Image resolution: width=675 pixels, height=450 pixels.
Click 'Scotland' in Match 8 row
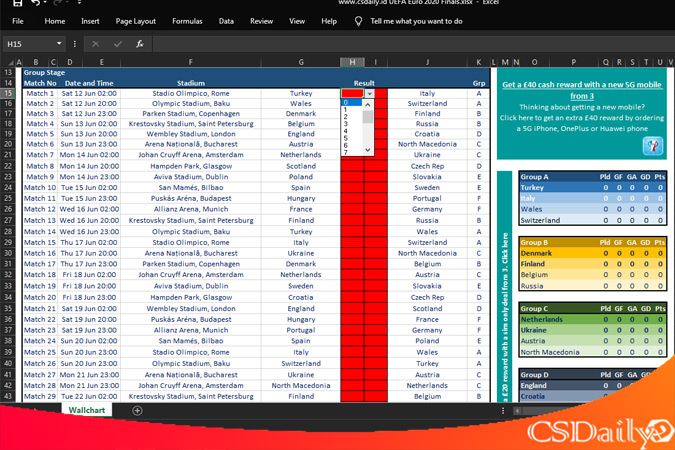pos(301,166)
